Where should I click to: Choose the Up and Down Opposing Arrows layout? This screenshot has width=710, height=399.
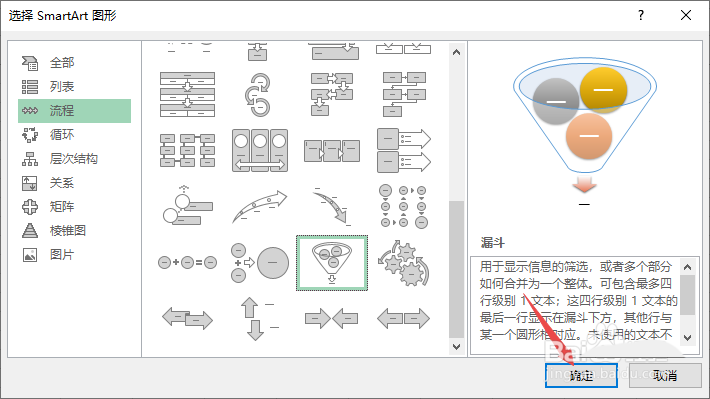pyautogui.click(x=259, y=319)
